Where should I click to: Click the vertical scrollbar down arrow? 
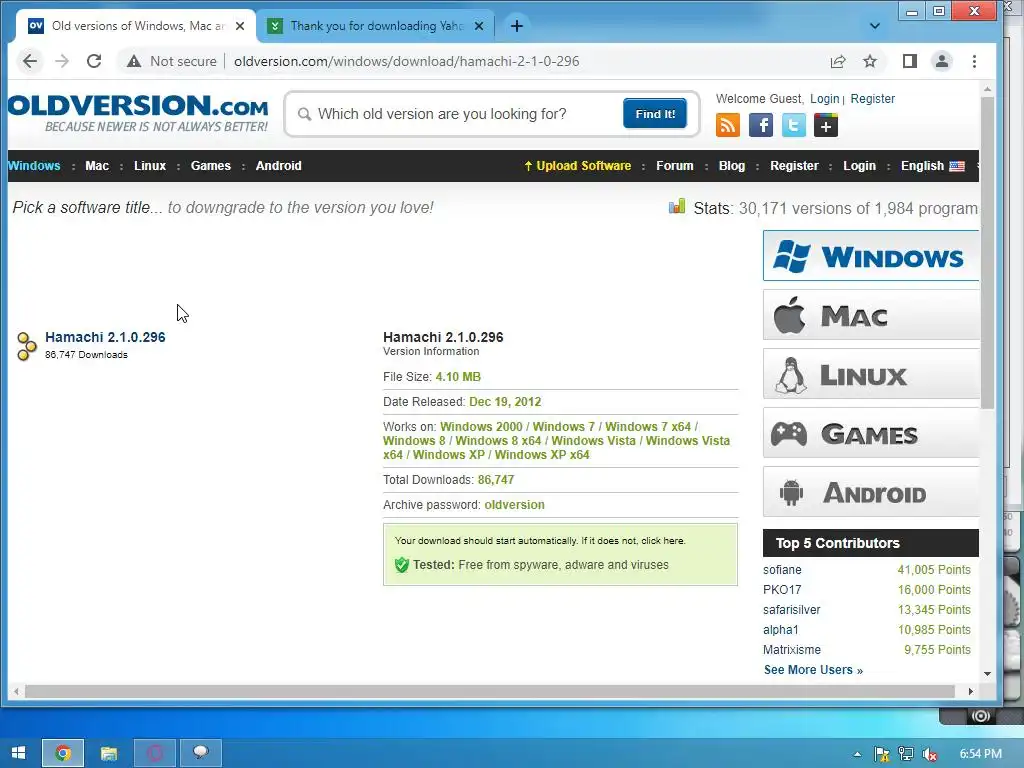click(987, 673)
